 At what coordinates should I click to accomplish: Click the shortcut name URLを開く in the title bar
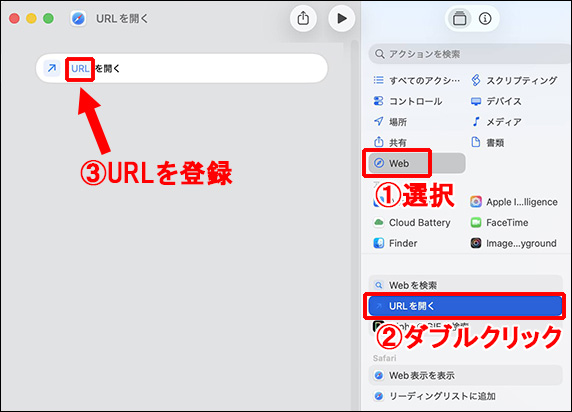[x=122, y=19]
